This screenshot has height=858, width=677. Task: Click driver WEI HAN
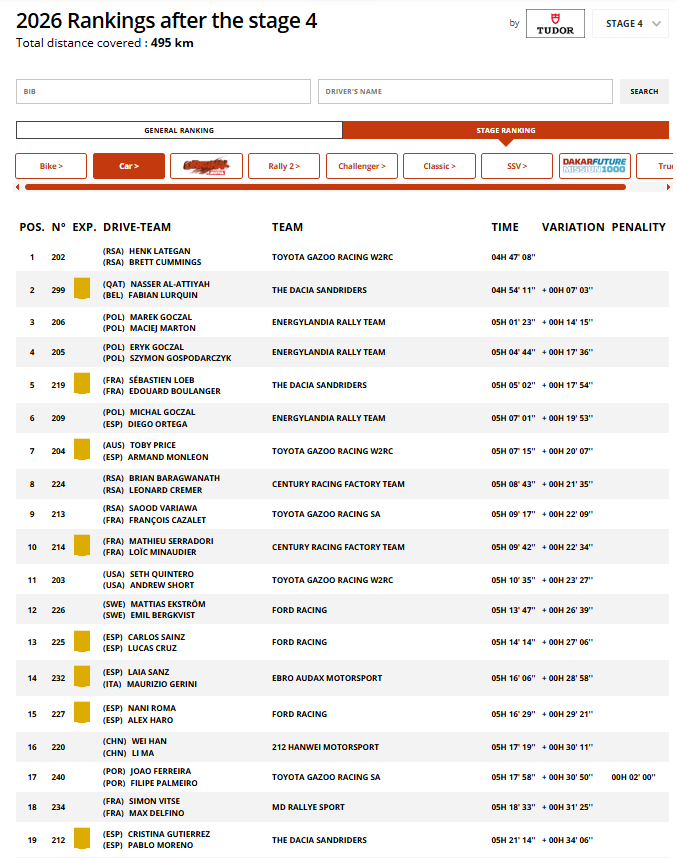(x=149, y=741)
